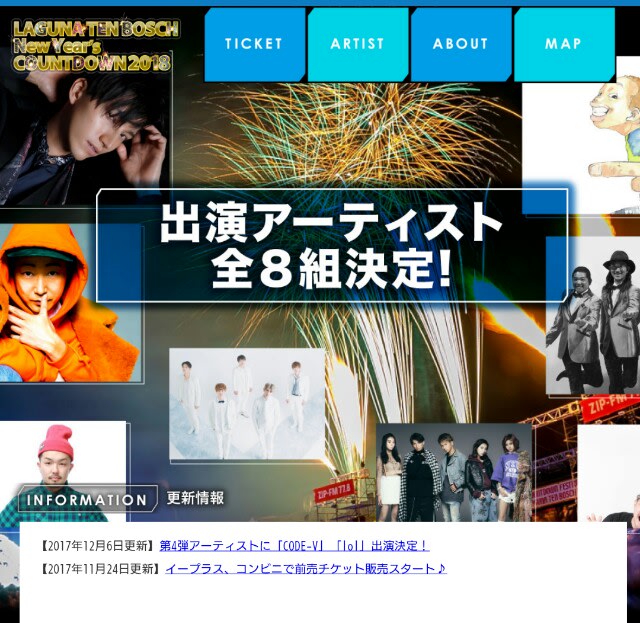Select the five-member mixed group photo on grey
The width and height of the screenshot is (640, 623).
tap(453, 472)
